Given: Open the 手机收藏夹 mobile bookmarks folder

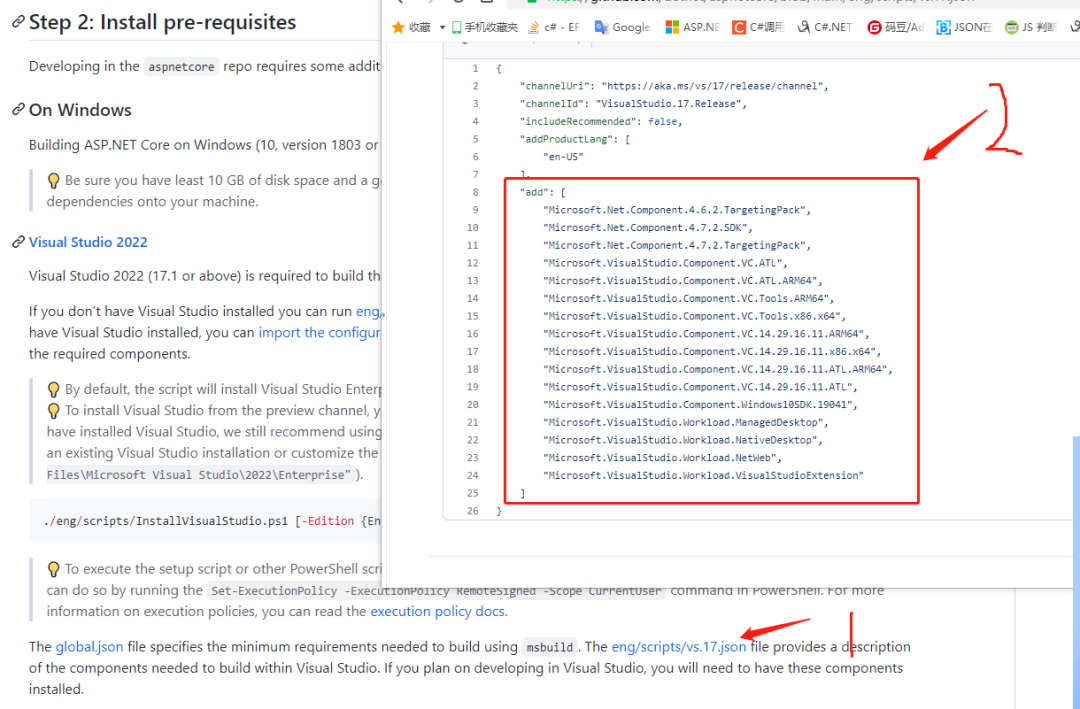Looking at the screenshot, I should click(485, 27).
